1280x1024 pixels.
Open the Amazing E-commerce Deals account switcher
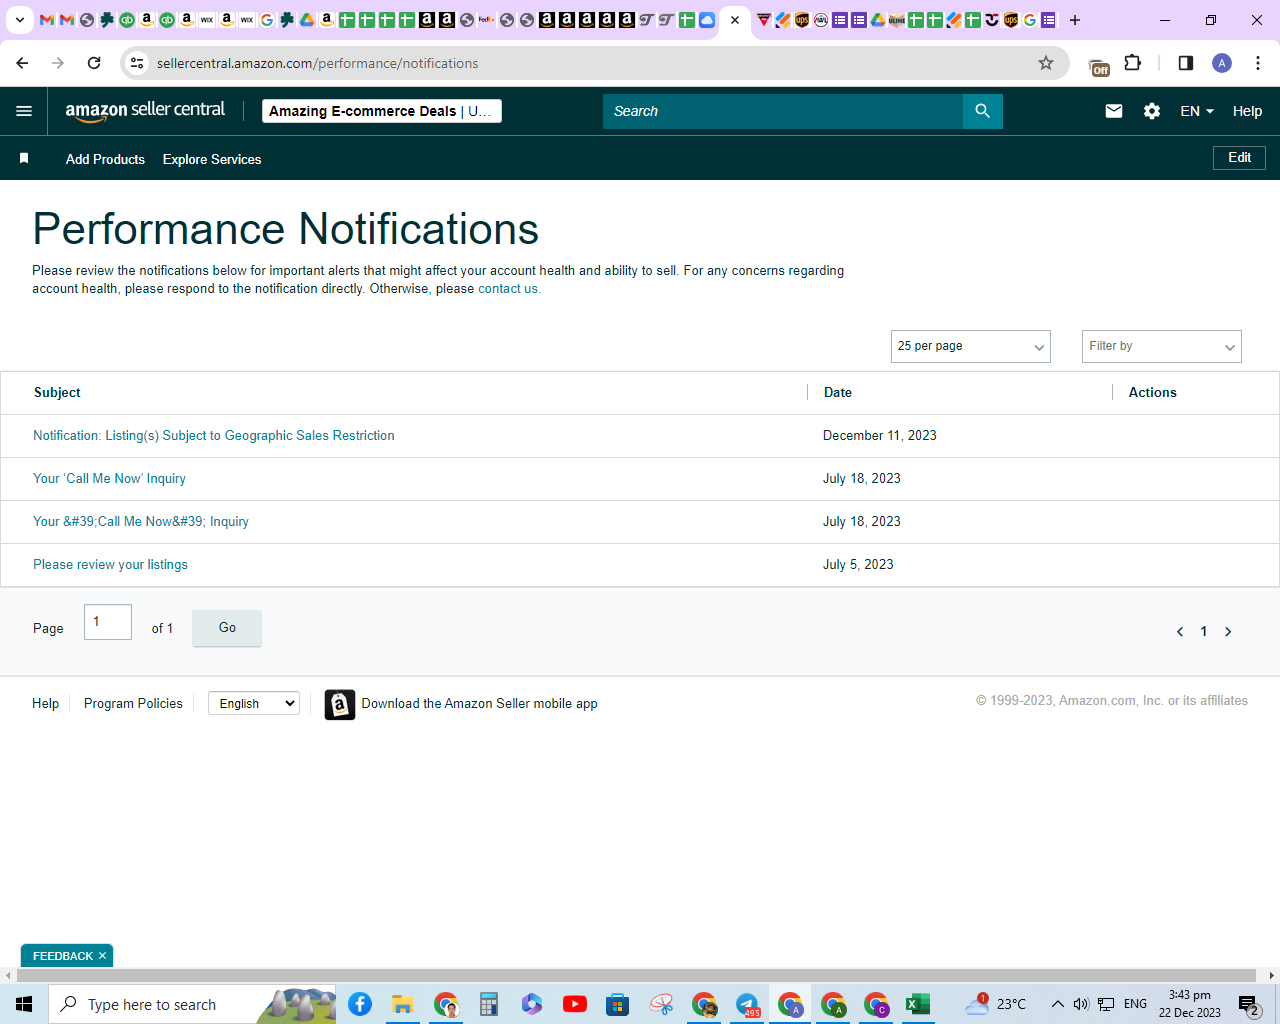click(381, 111)
